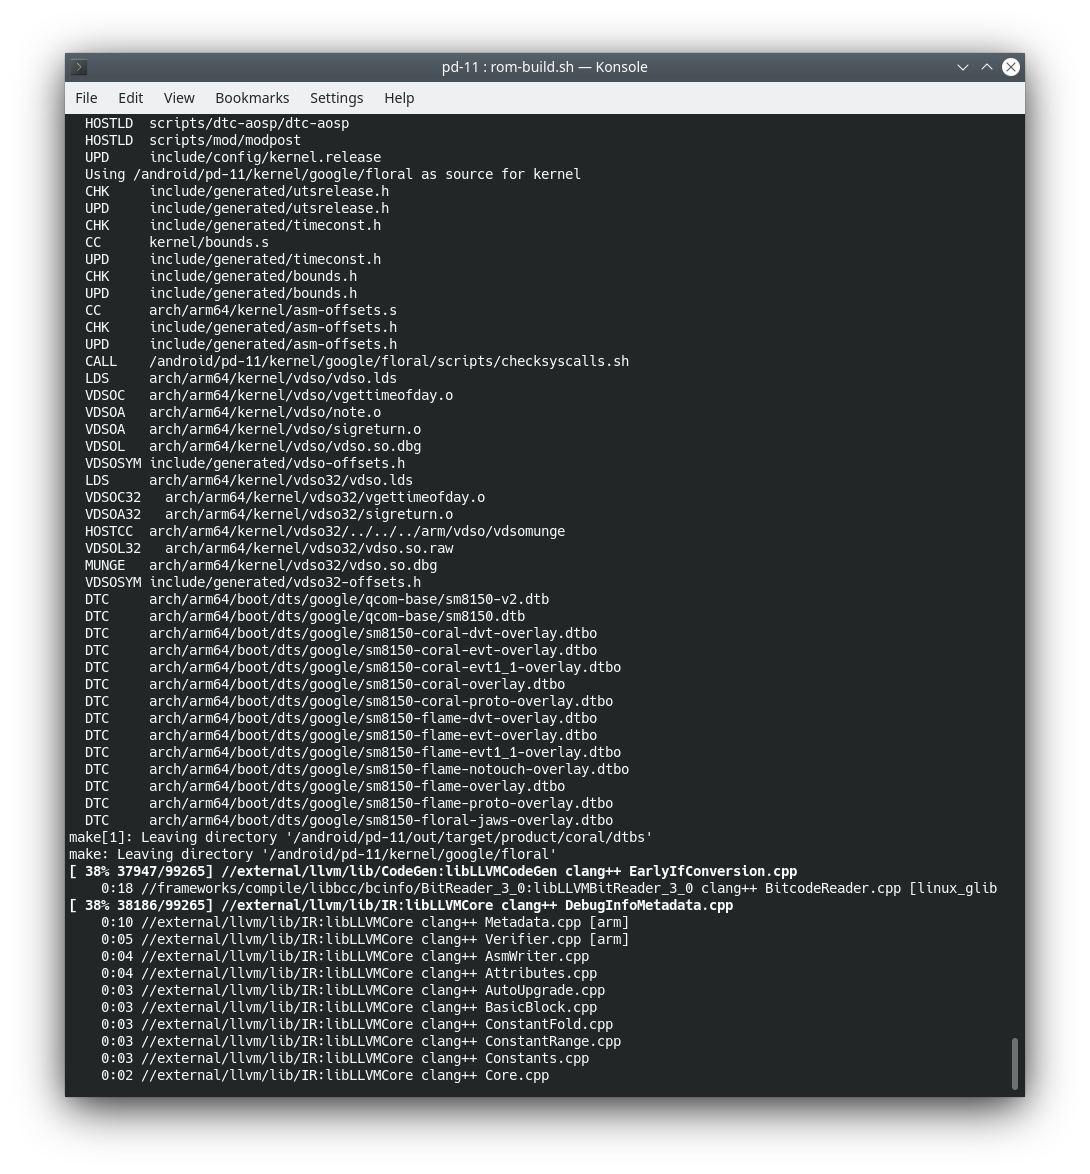Click the sm8150-coral-dvt-overlay.dtbo line
The height and width of the screenshot is (1174, 1090).
pyautogui.click(x=341, y=633)
